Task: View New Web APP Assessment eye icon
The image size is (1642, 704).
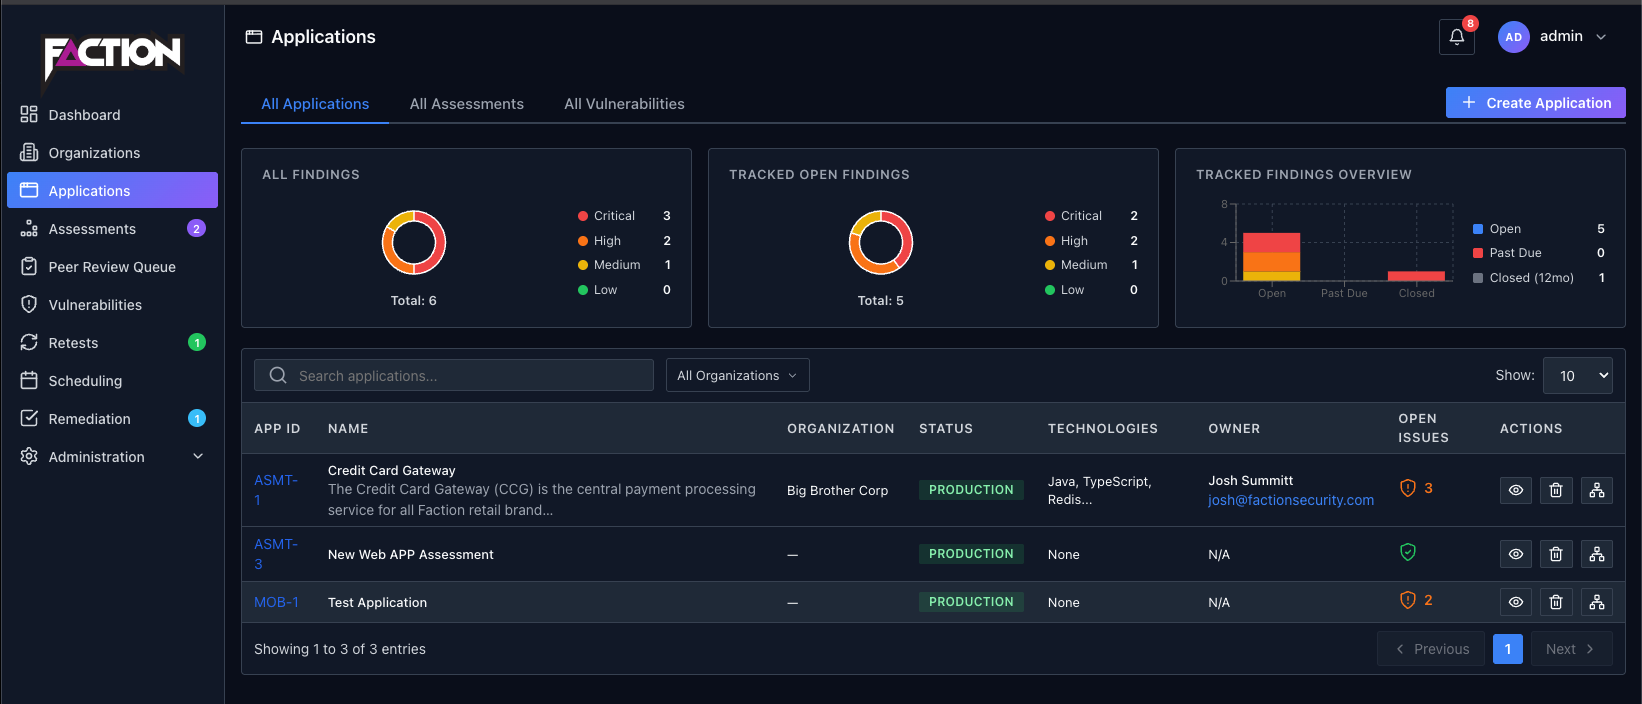Action: 1516,554
